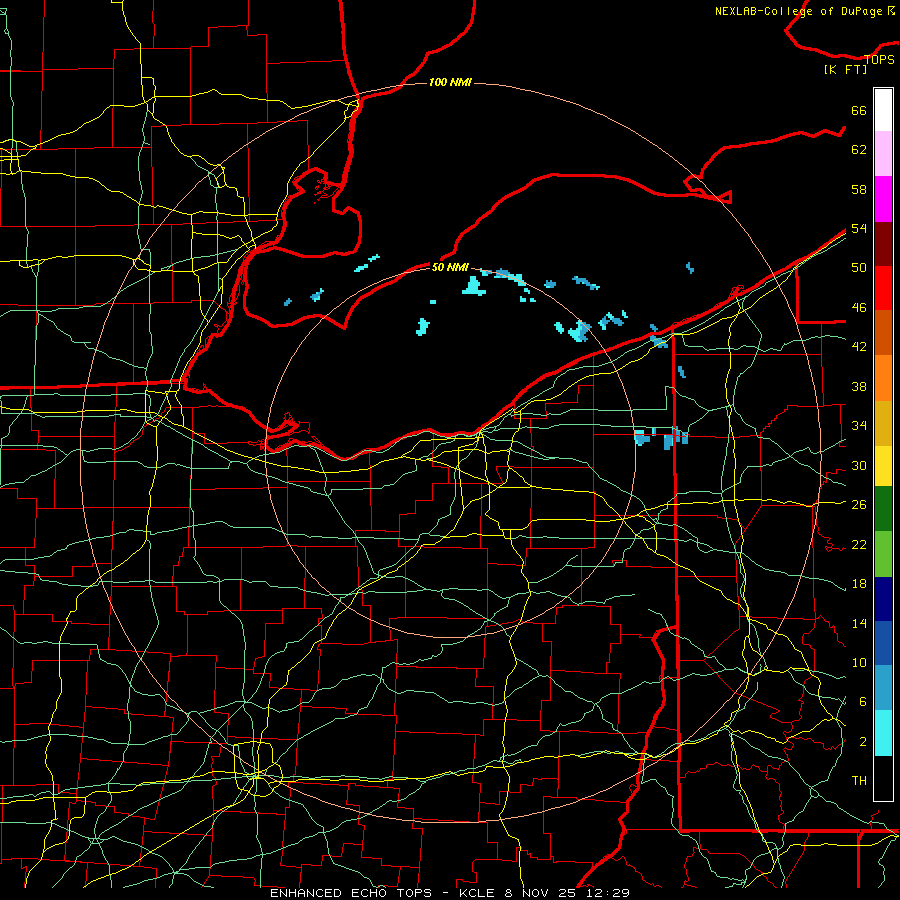
Task: Pick the medium blue swatch in the echo tops scale
Action: tap(883, 643)
